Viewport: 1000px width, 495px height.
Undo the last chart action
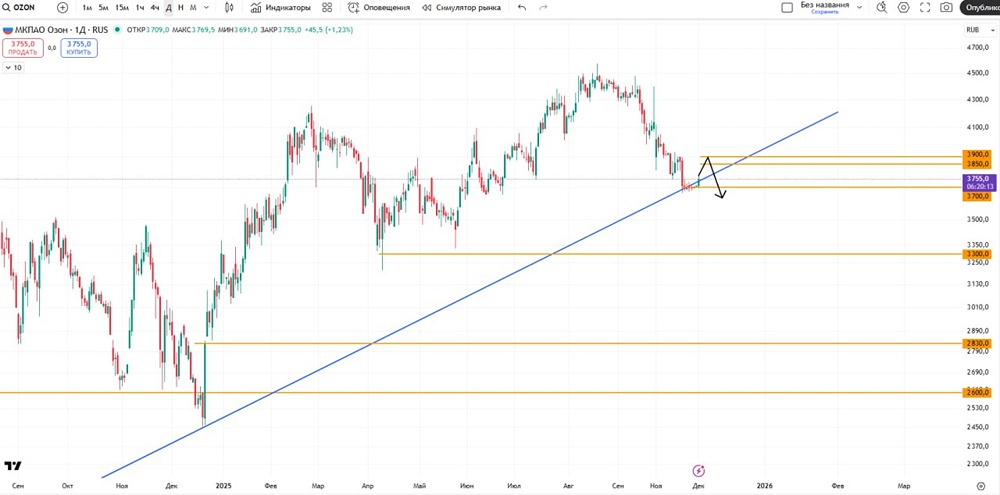(x=522, y=8)
